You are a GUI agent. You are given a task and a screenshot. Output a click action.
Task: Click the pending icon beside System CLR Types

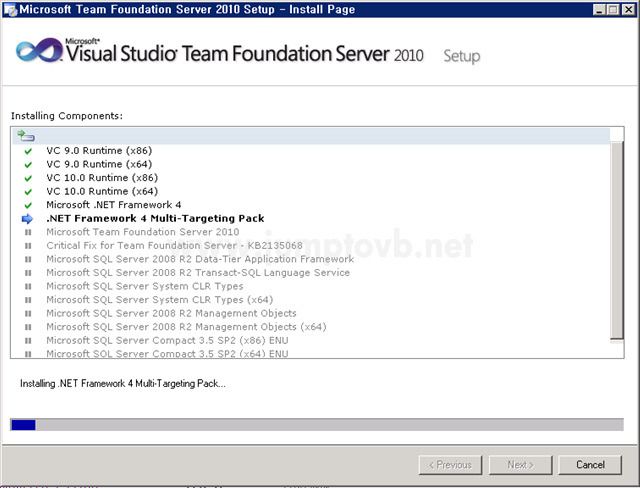[x=28, y=286]
